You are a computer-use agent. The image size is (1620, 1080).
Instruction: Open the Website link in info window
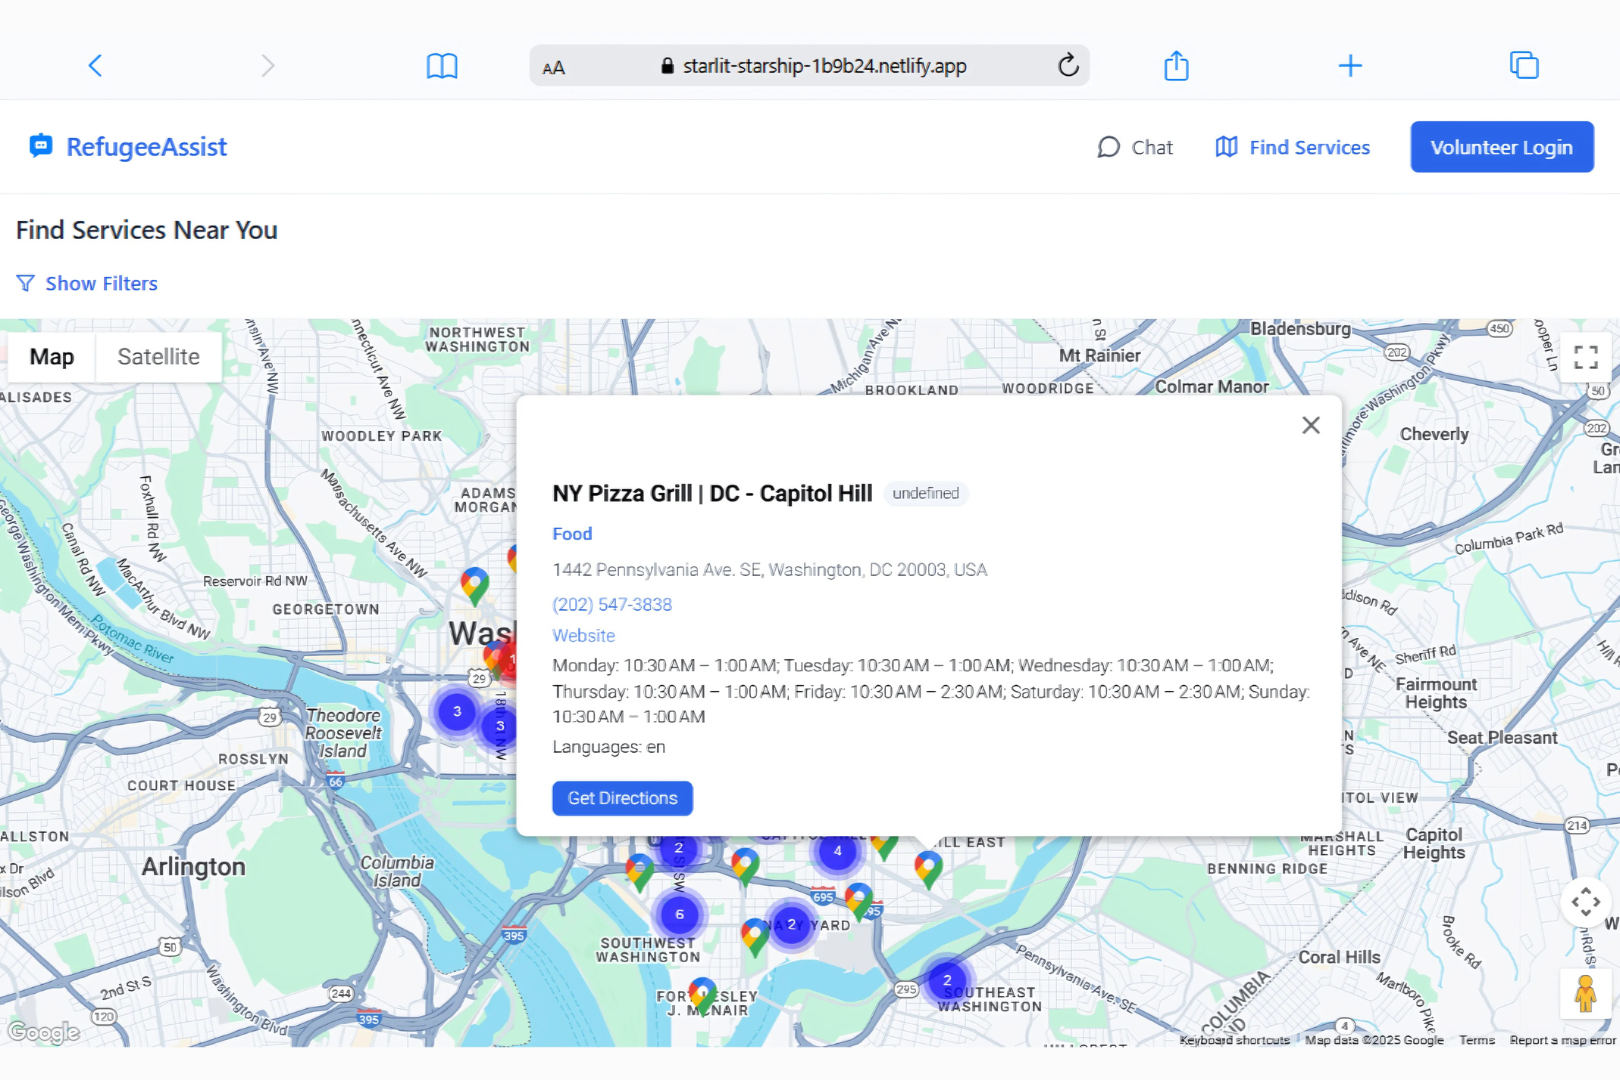coord(584,635)
